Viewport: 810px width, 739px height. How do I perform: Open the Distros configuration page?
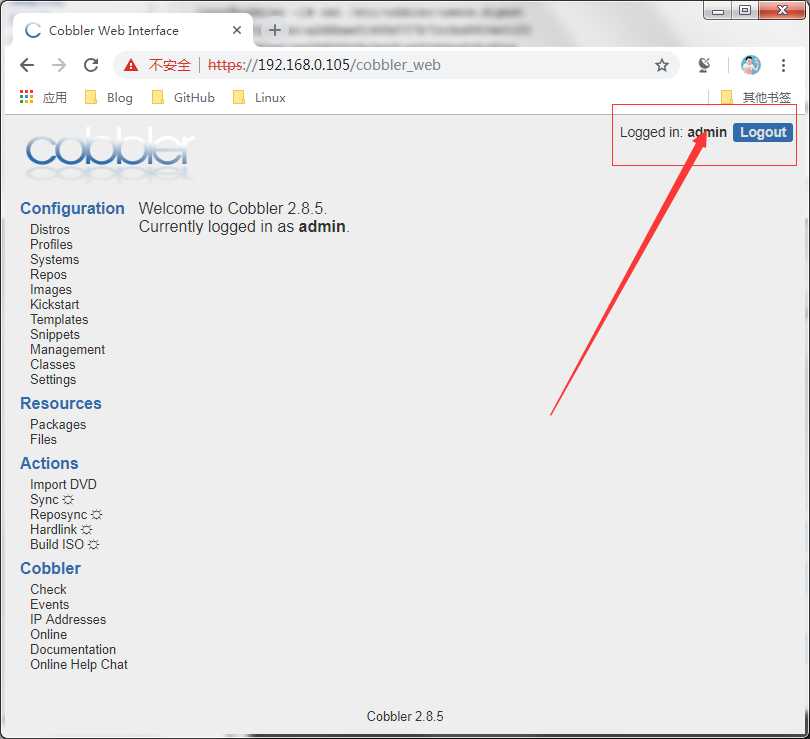coord(50,229)
